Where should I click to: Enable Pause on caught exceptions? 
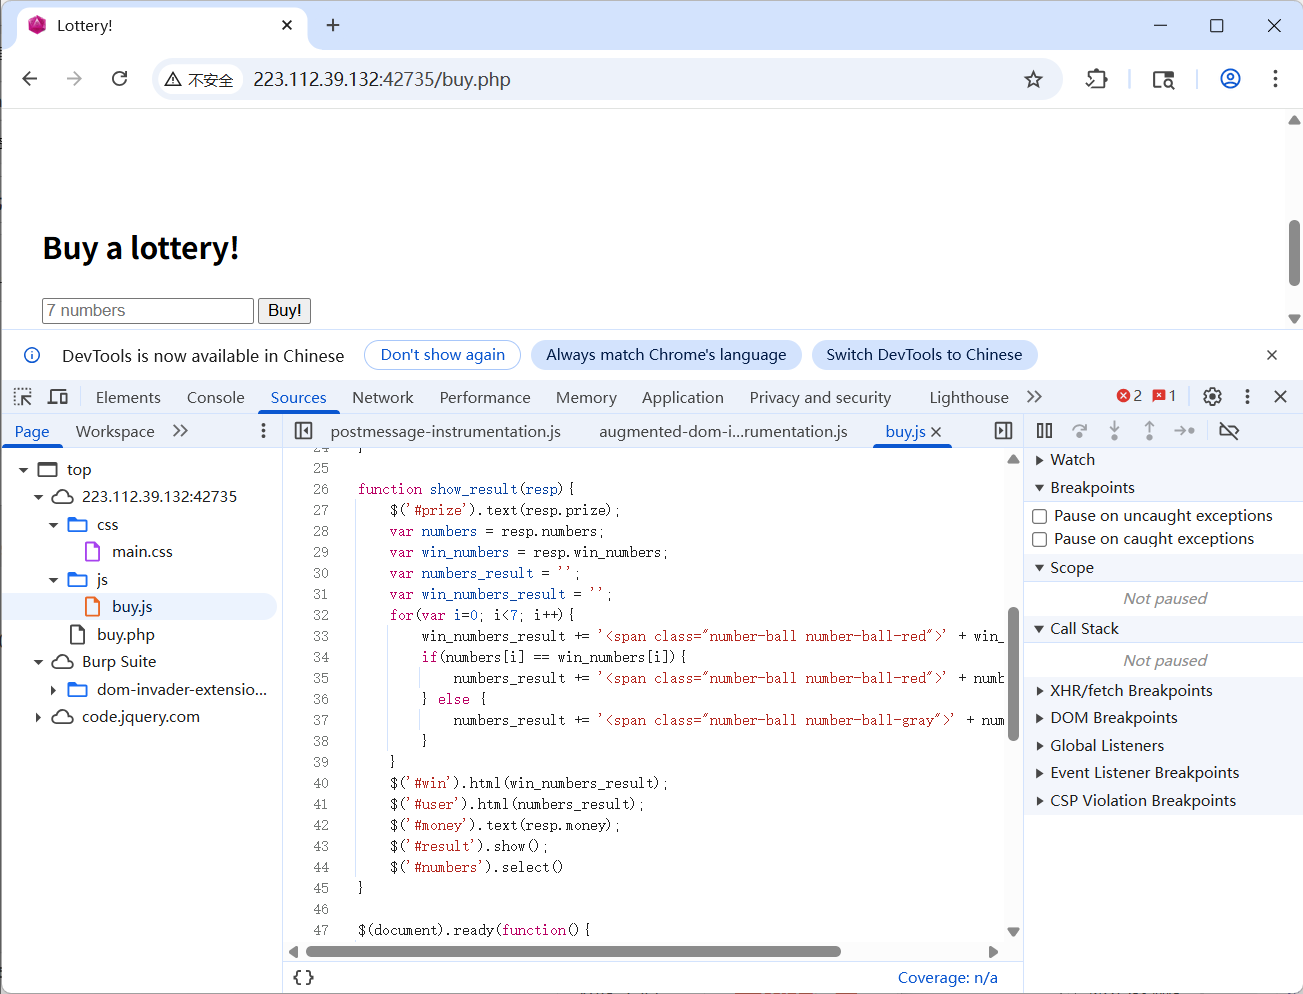point(1040,539)
